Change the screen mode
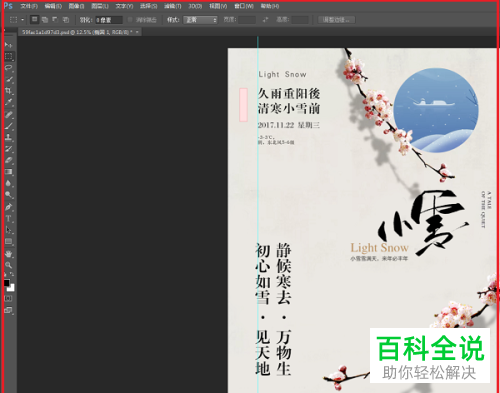This screenshot has height=393, width=500. 9,310
